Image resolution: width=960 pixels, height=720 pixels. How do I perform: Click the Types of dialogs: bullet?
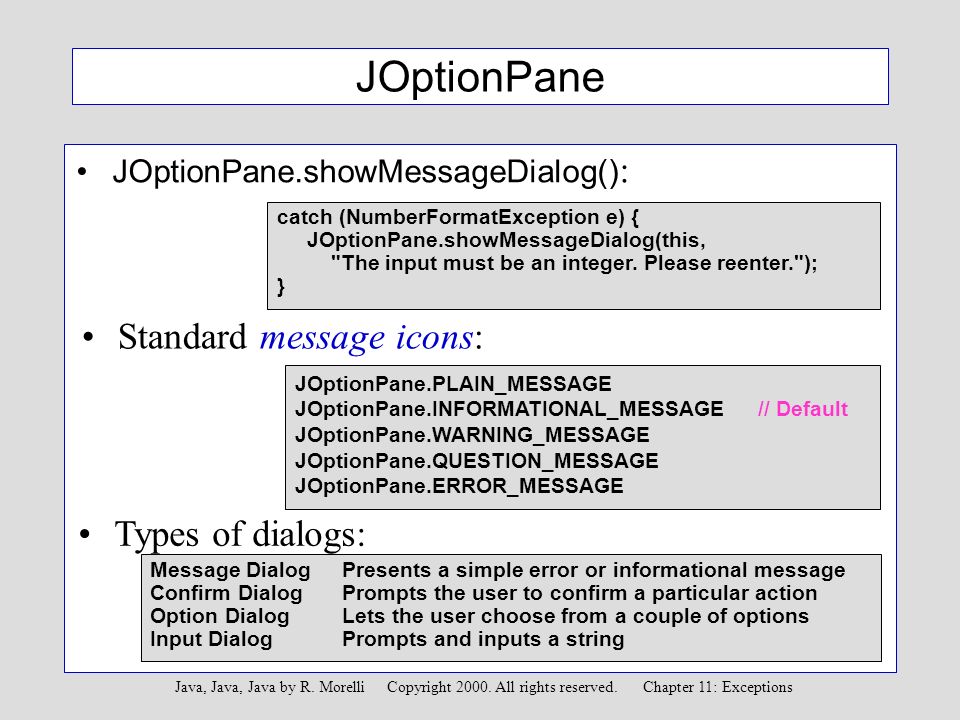pos(239,534)
